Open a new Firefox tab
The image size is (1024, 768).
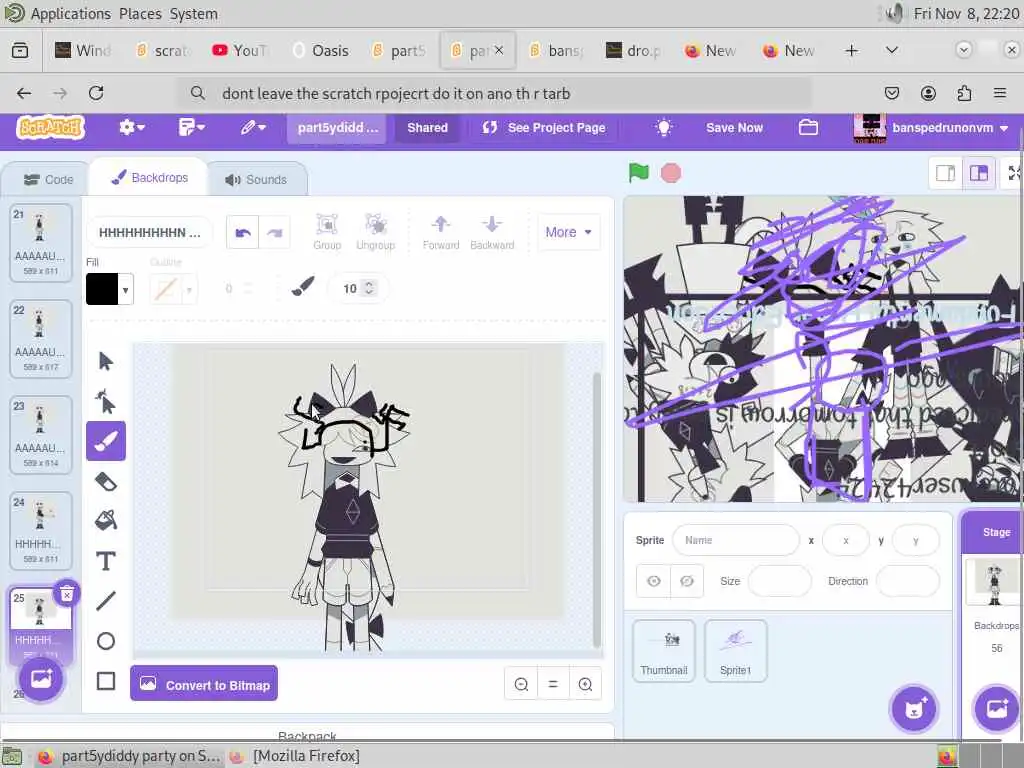click(852, 50)
